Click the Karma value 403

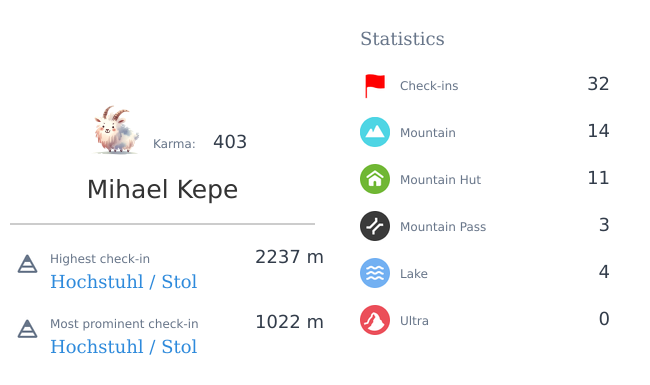[230, 142]
